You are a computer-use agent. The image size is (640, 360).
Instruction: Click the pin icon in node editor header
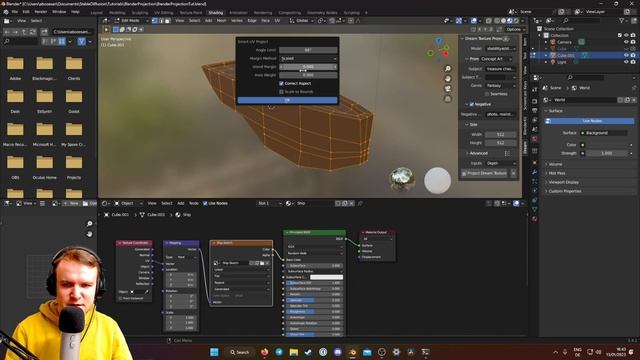tap(360, 203)
